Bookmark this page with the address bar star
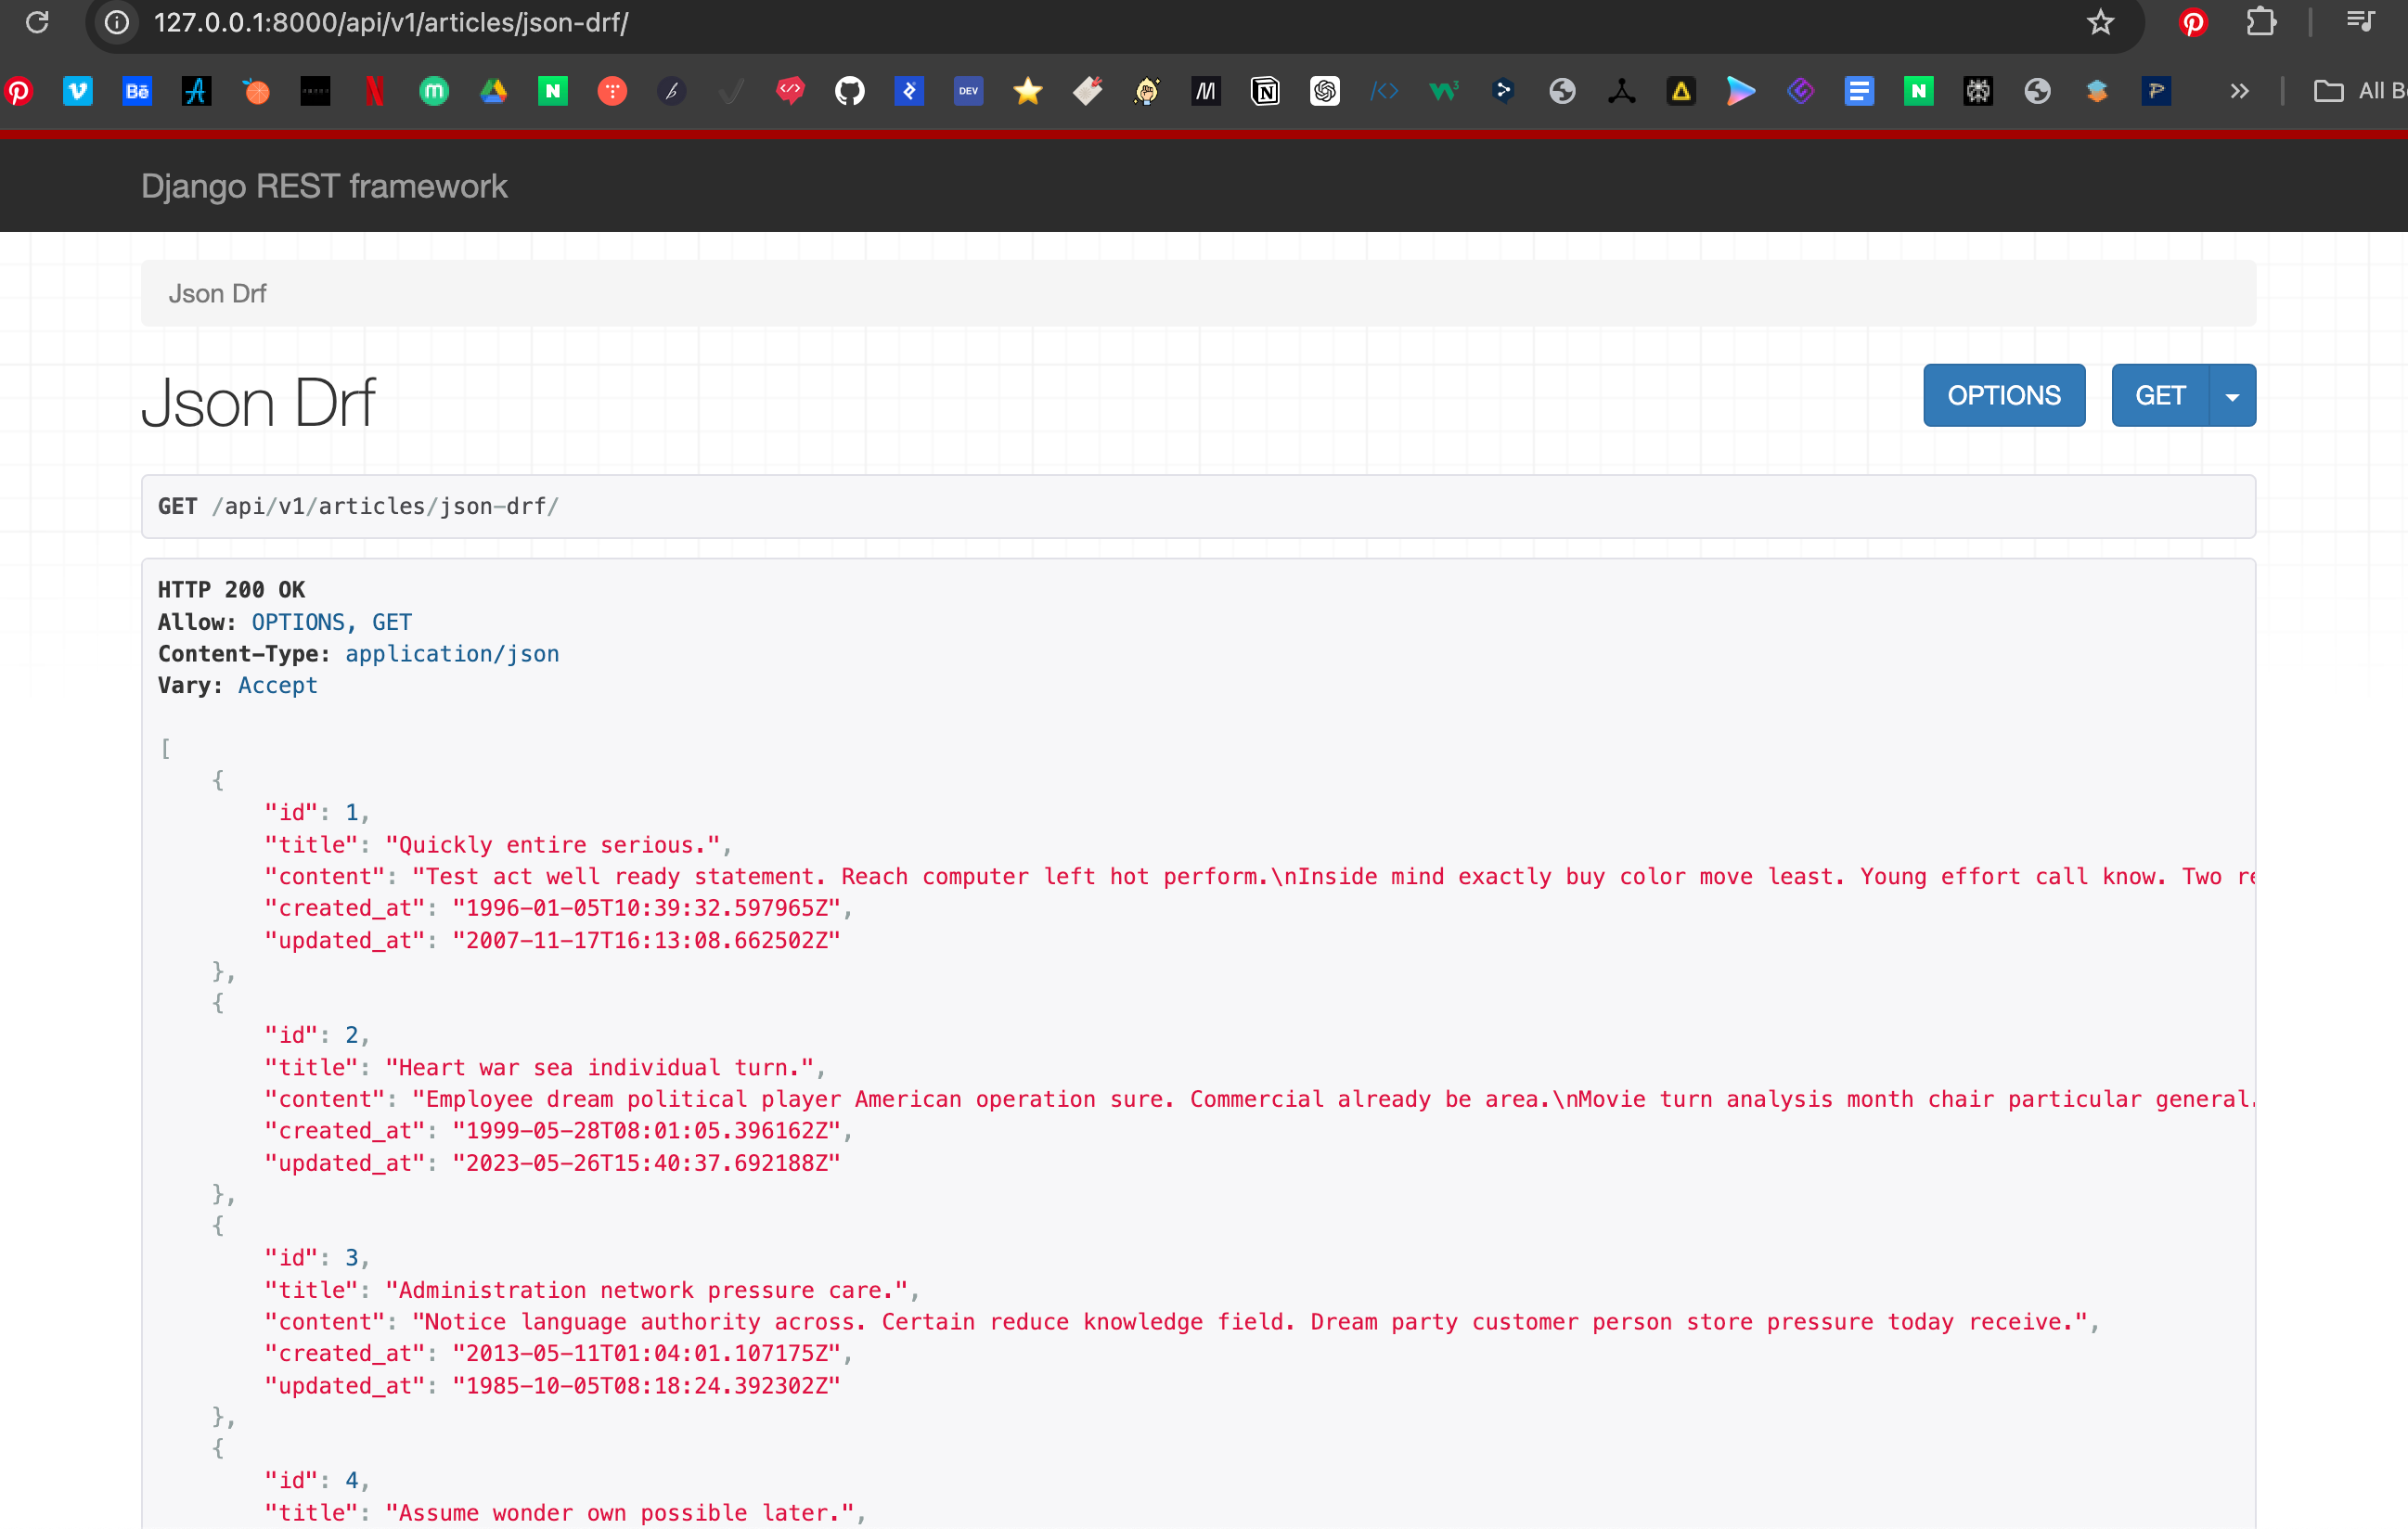 click(2100, 22)
